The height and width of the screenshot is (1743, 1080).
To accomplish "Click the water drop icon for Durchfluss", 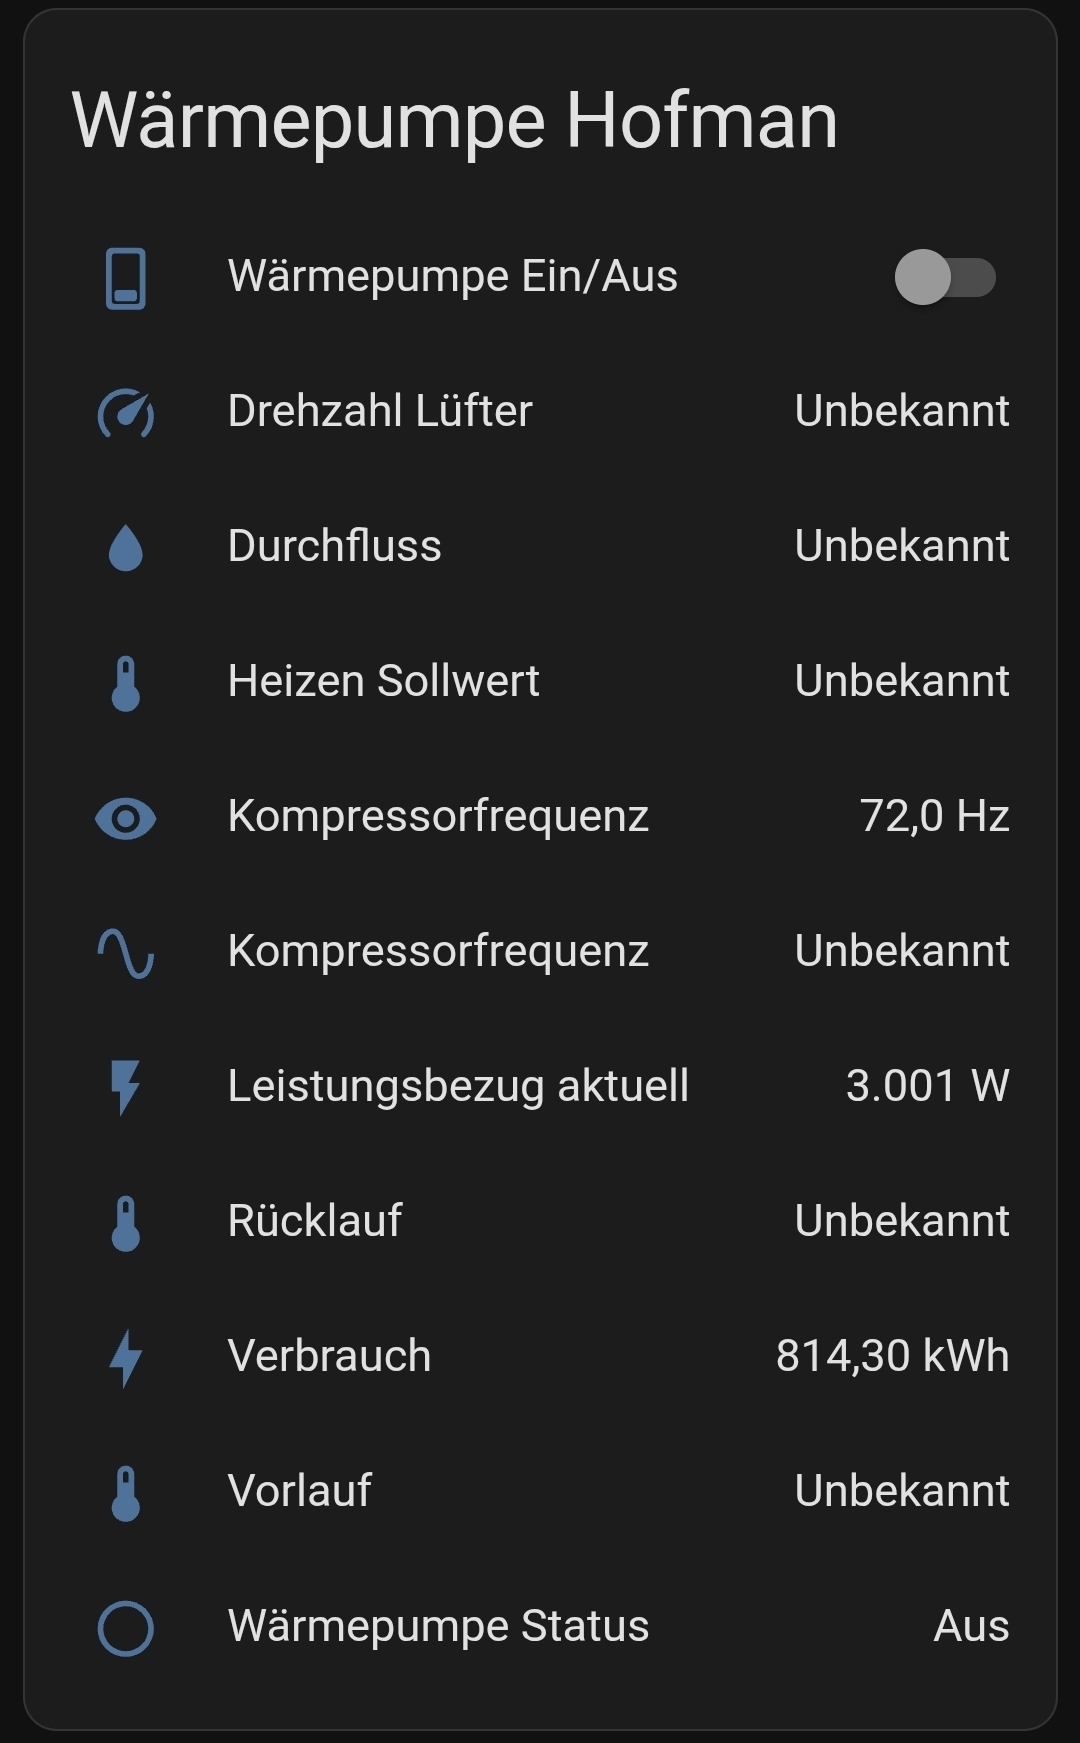I will 126,548.
